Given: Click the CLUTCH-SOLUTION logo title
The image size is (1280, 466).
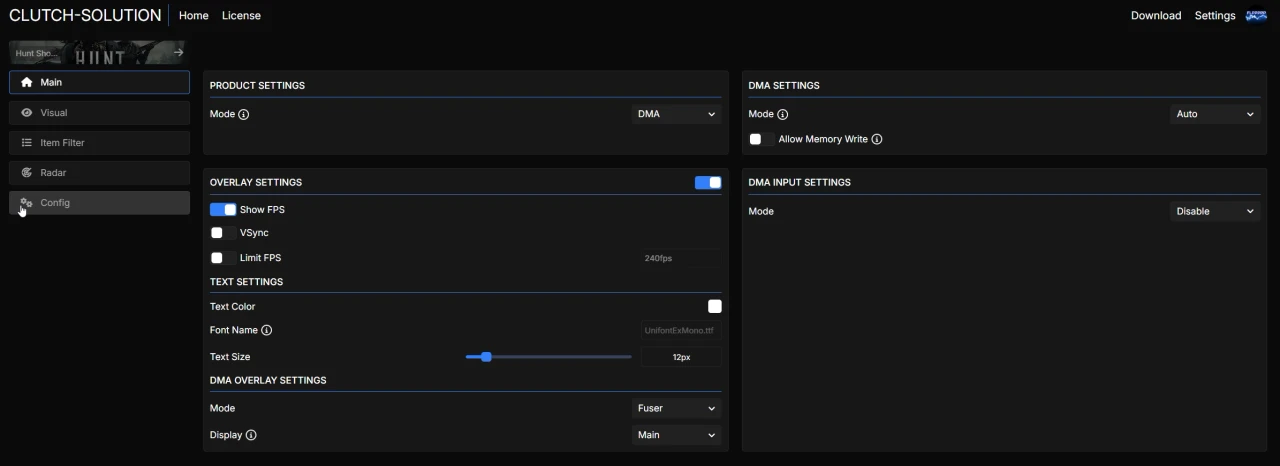Looking at the screenshot, I should click(85, 16).
